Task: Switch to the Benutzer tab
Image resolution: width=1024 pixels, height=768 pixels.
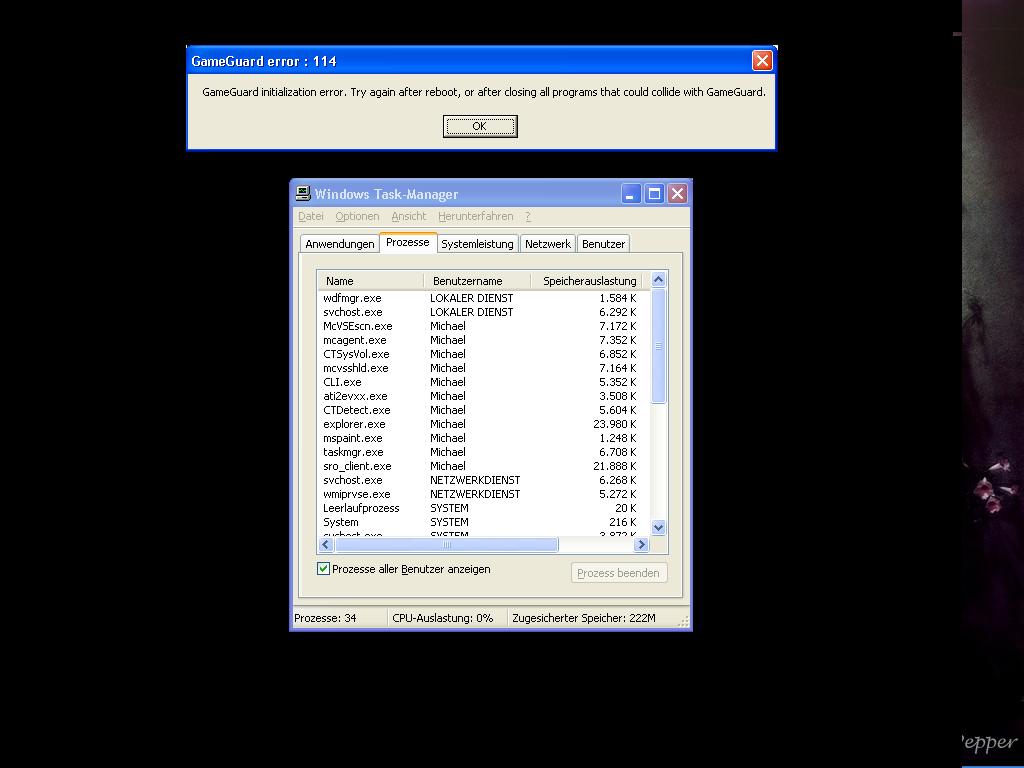Action: coord(603,244)
